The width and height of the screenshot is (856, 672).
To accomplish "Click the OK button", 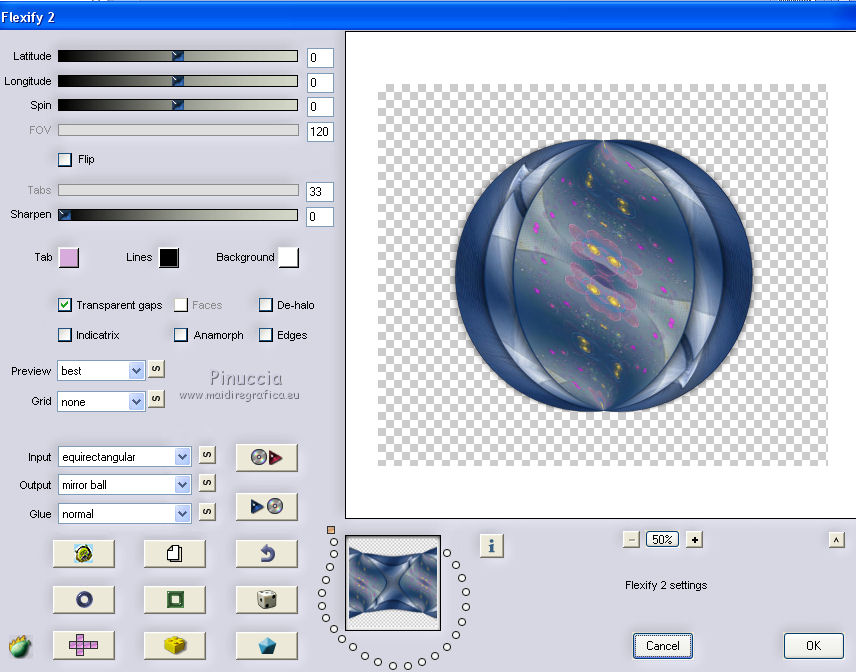I will click(x=813, y=646).
